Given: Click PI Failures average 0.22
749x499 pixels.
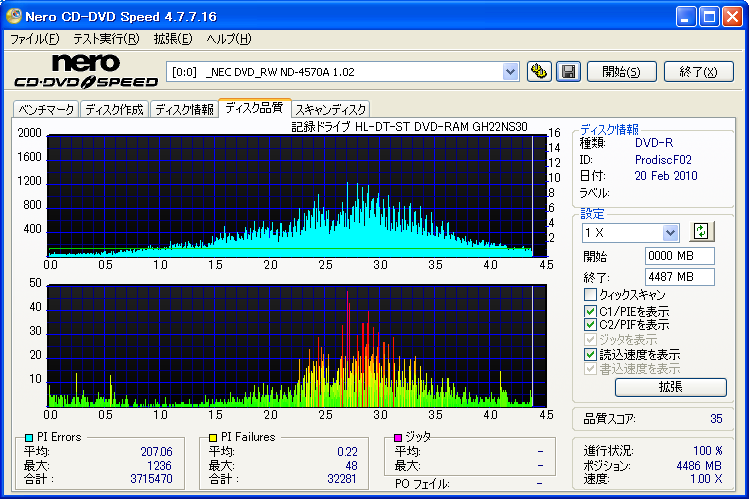Looking at the screenshot, I should click(347, 451).
